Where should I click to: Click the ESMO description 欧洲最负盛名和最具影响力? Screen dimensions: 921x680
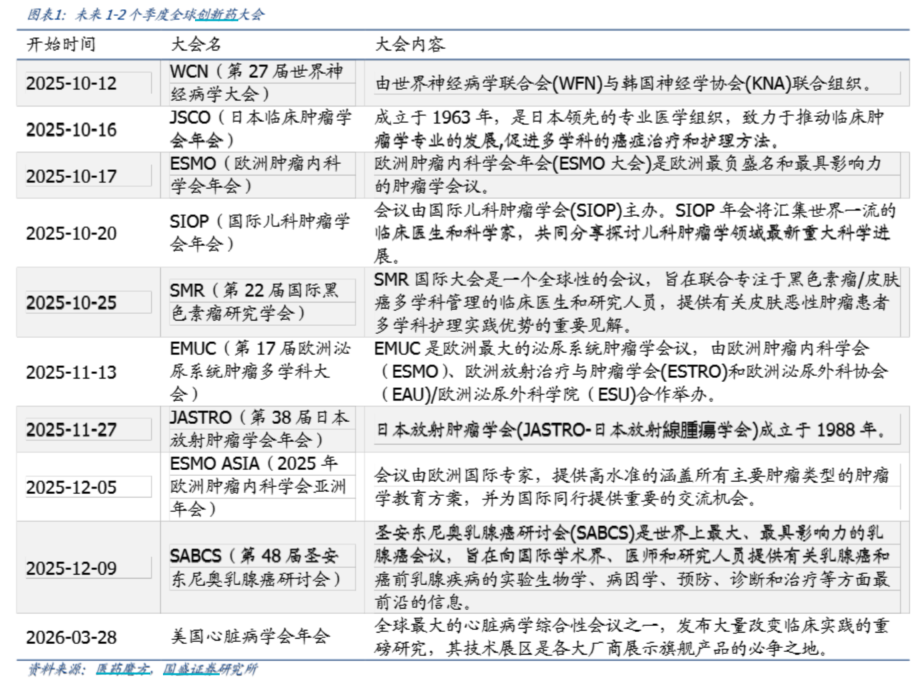(x=628, y=175)
